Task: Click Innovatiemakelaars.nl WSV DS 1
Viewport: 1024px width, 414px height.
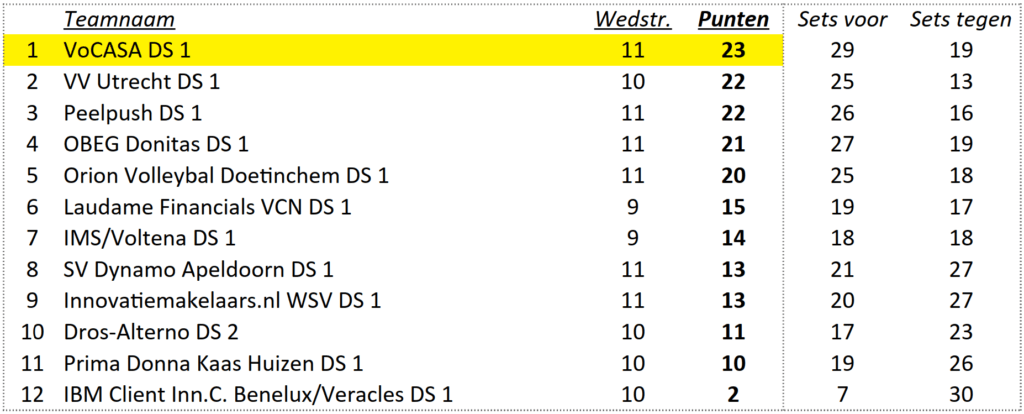Action: [221, 300]
